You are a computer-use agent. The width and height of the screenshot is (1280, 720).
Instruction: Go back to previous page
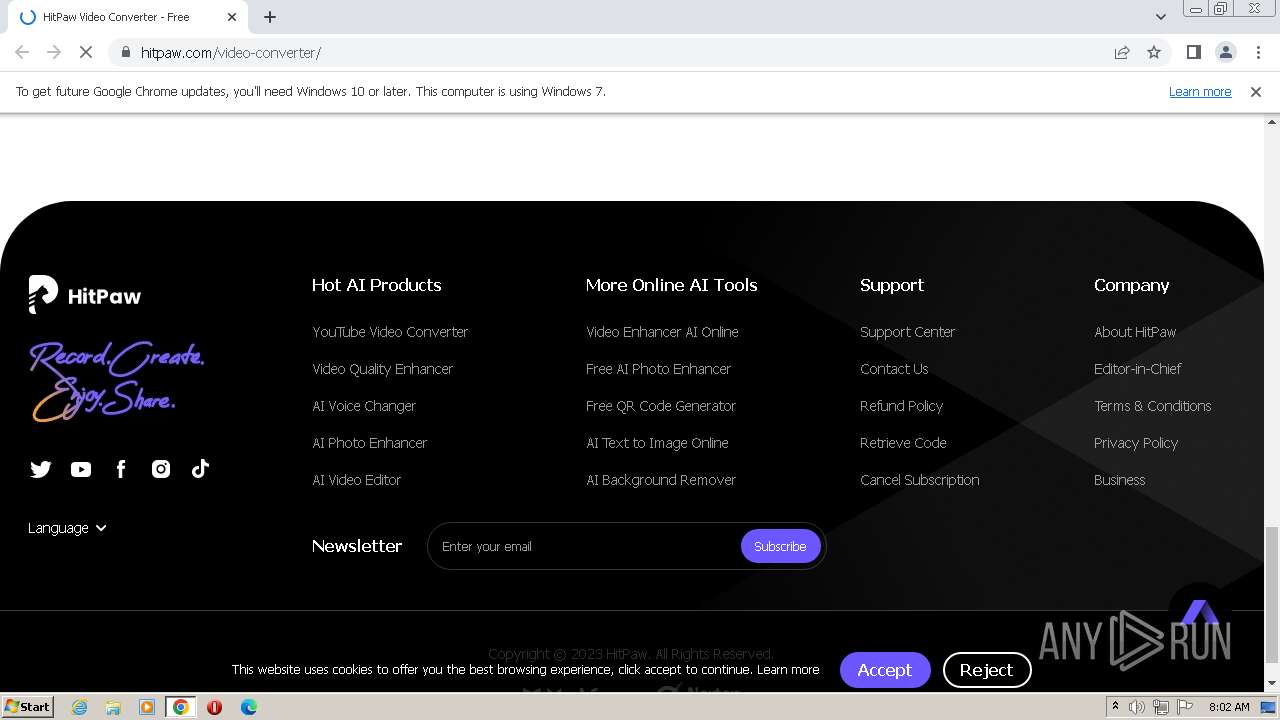(x=22, y=52)
